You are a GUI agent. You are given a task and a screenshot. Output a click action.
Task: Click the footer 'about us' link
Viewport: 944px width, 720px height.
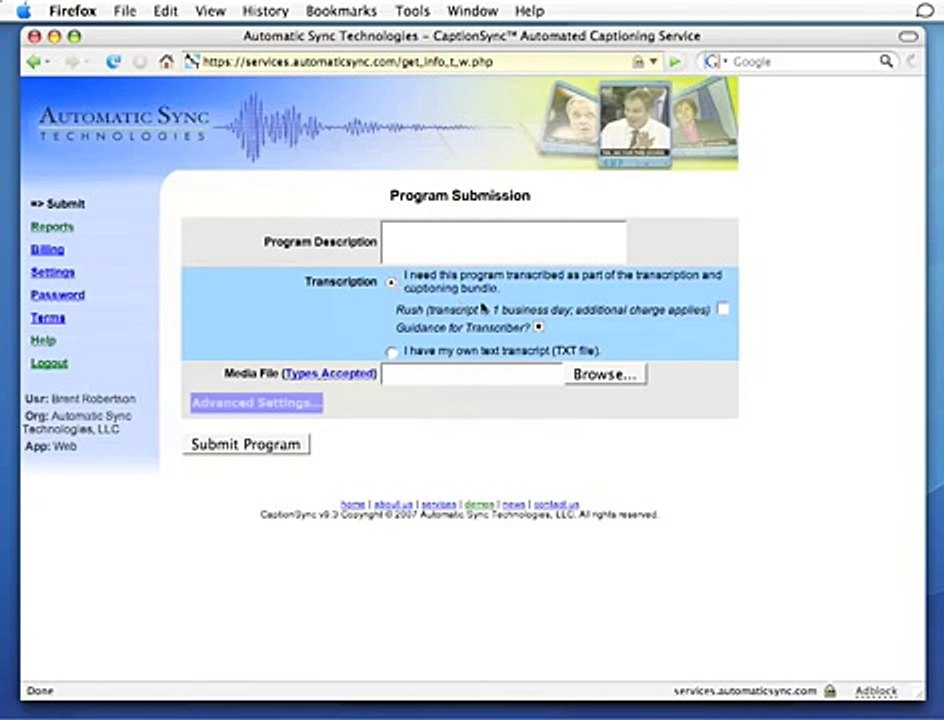point(393,504)
